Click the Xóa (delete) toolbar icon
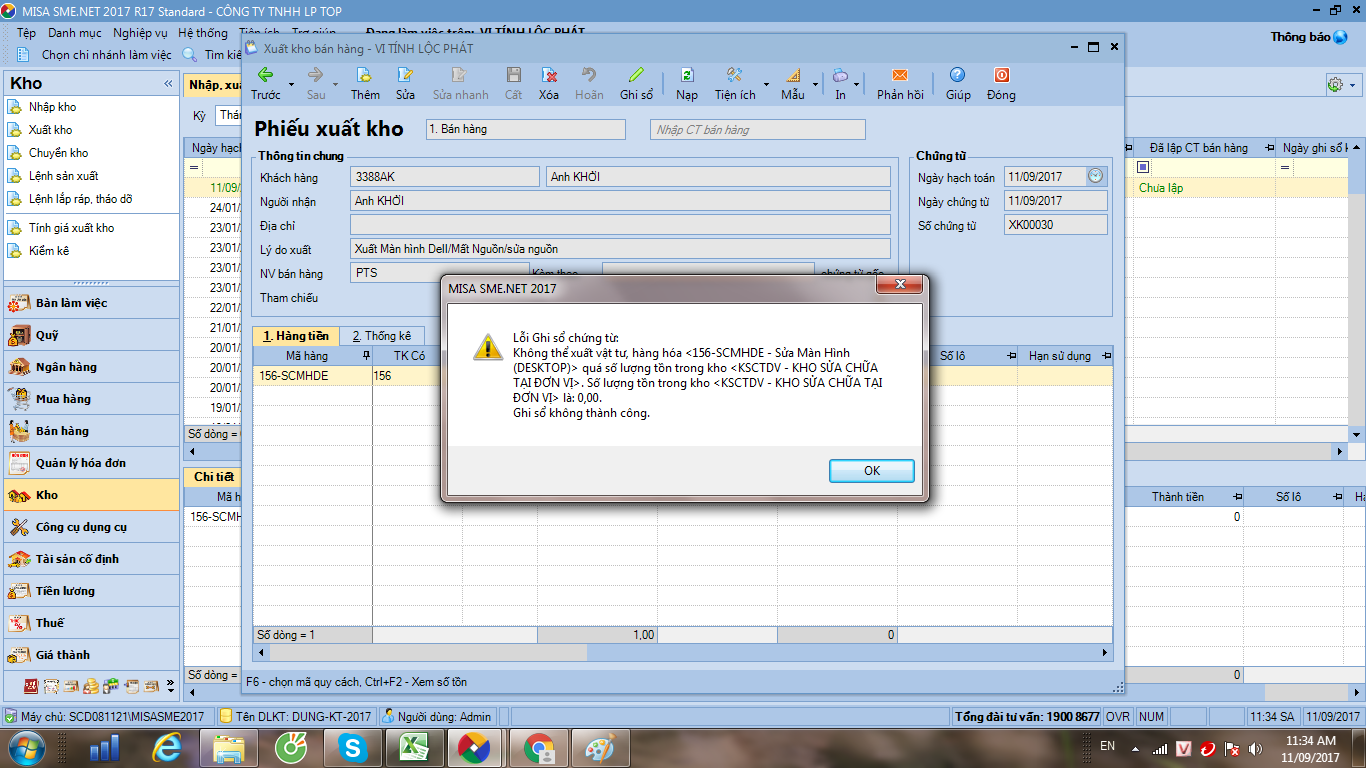The width and height of the screenshot is (1366, 768). click(x=549, y=75)
